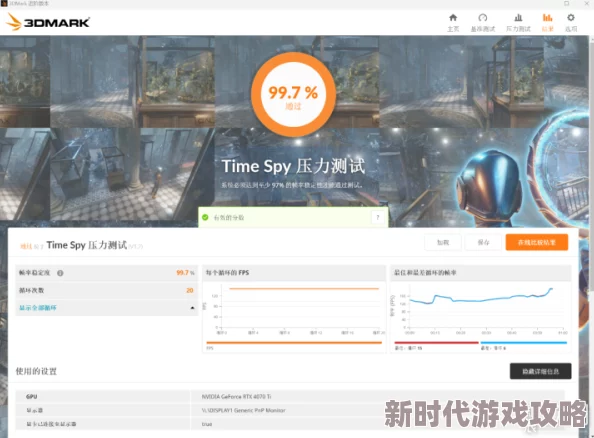Go to the 主页 home page

(453, 22)
